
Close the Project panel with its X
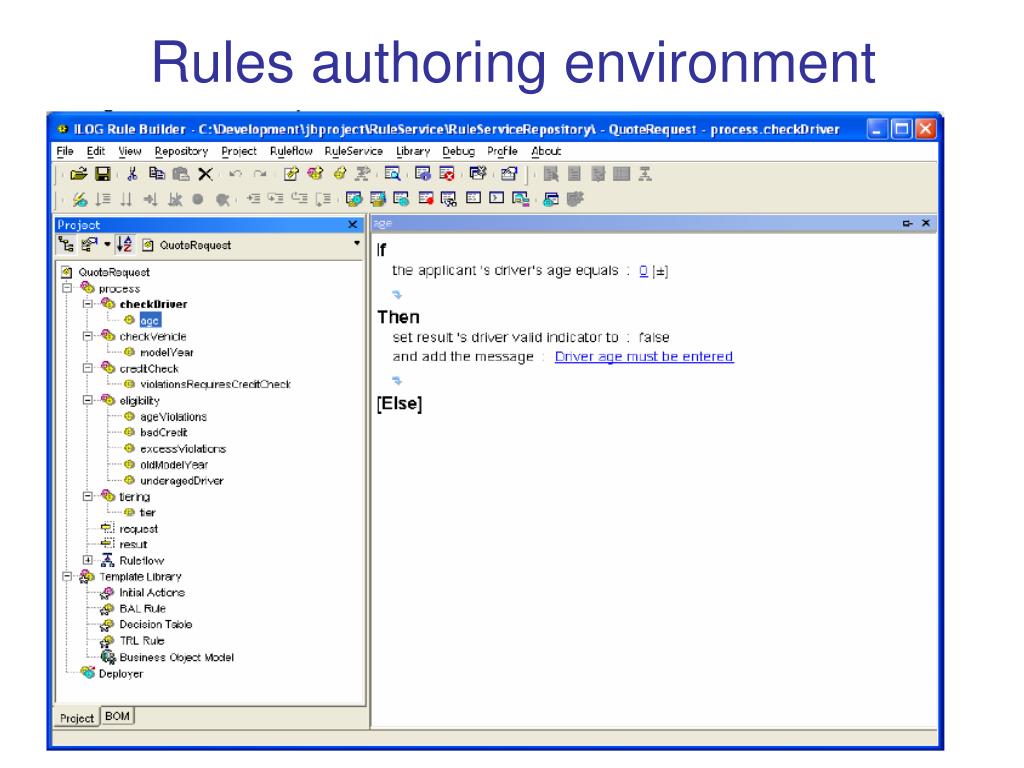pos(353,225)
